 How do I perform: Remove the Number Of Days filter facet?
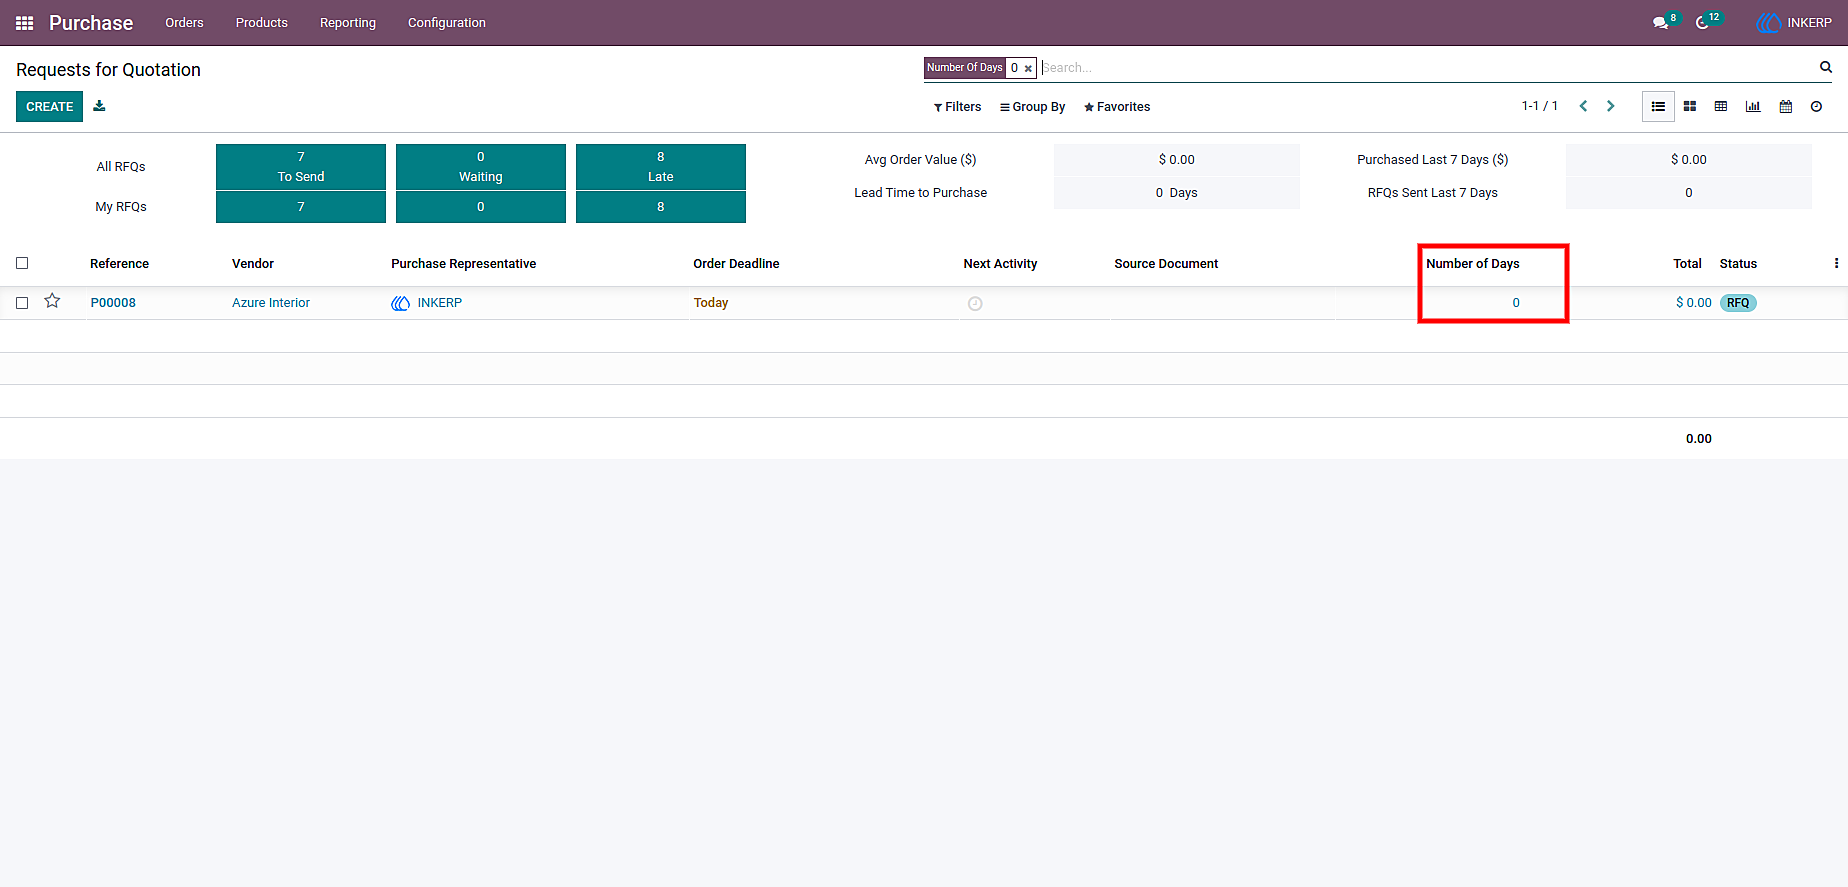(x=1028, y=68)
